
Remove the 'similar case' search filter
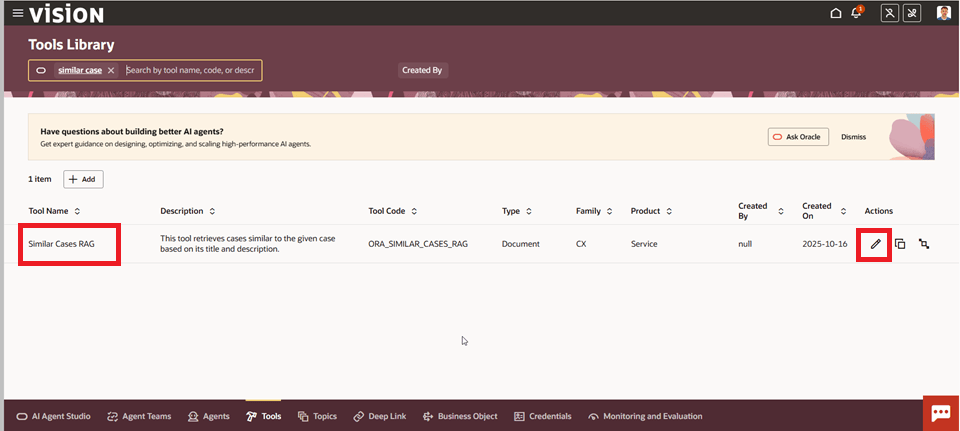[x=111, y=70]
